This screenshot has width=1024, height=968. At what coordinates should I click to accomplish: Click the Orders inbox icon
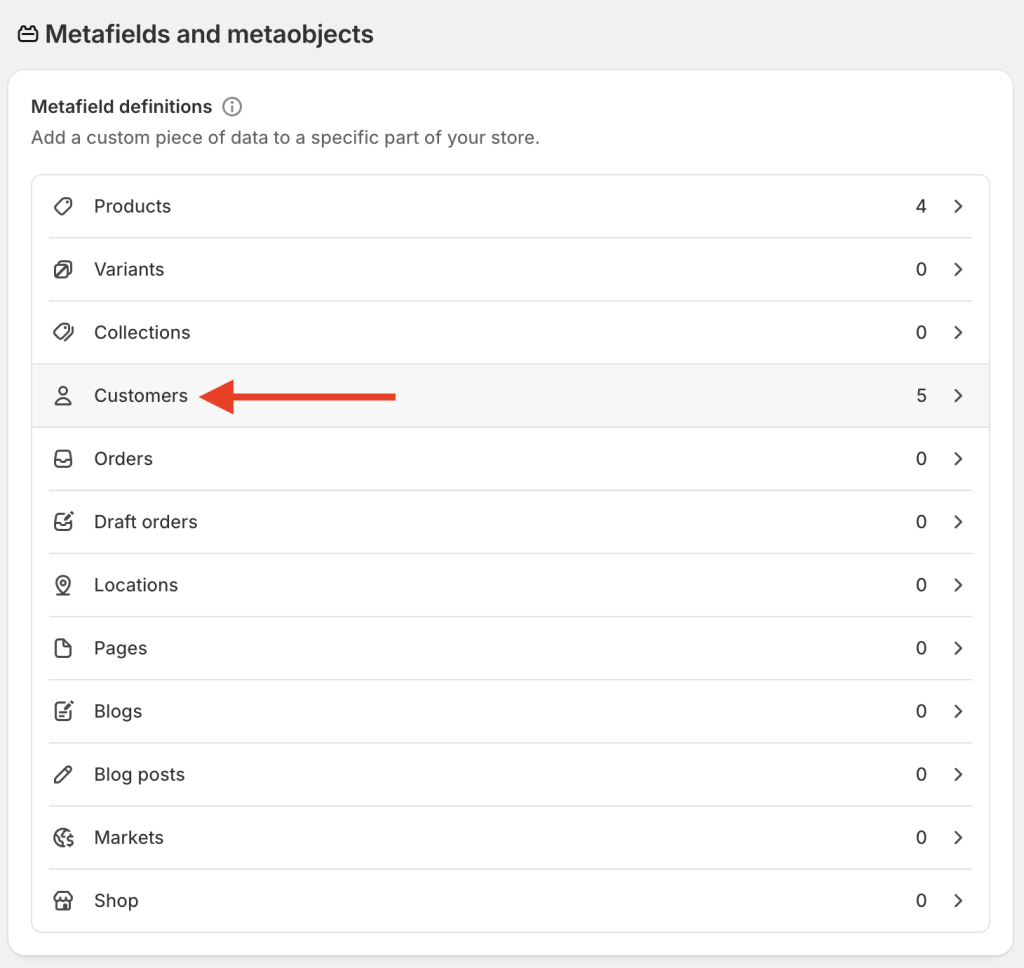[63, 459]
